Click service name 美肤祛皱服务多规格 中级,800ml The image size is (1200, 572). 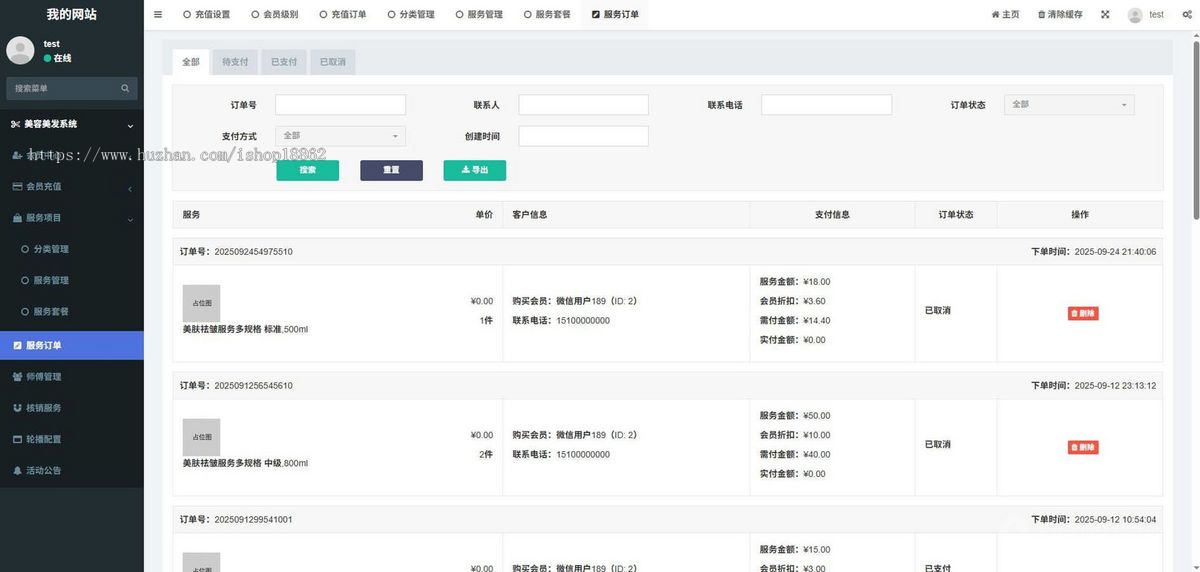tap(245, 463)
